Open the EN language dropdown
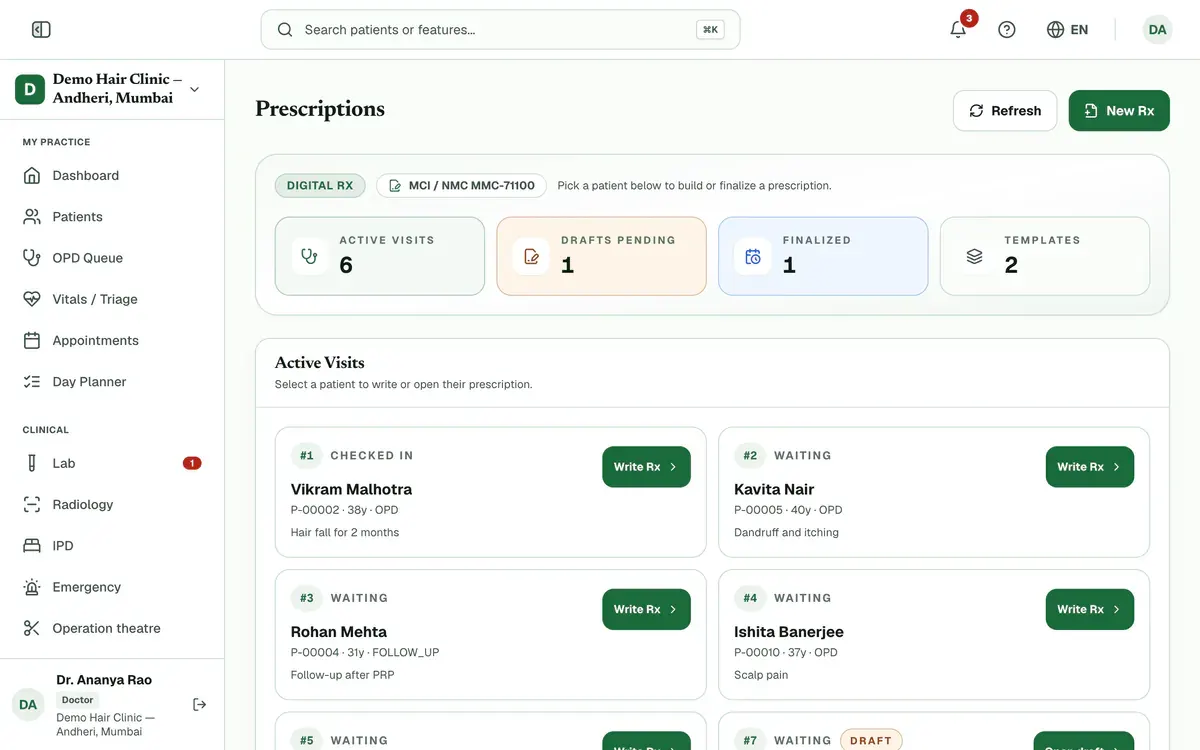Image resolution: width=1200 pixels, height=750 pixels. coord(1067,30)
